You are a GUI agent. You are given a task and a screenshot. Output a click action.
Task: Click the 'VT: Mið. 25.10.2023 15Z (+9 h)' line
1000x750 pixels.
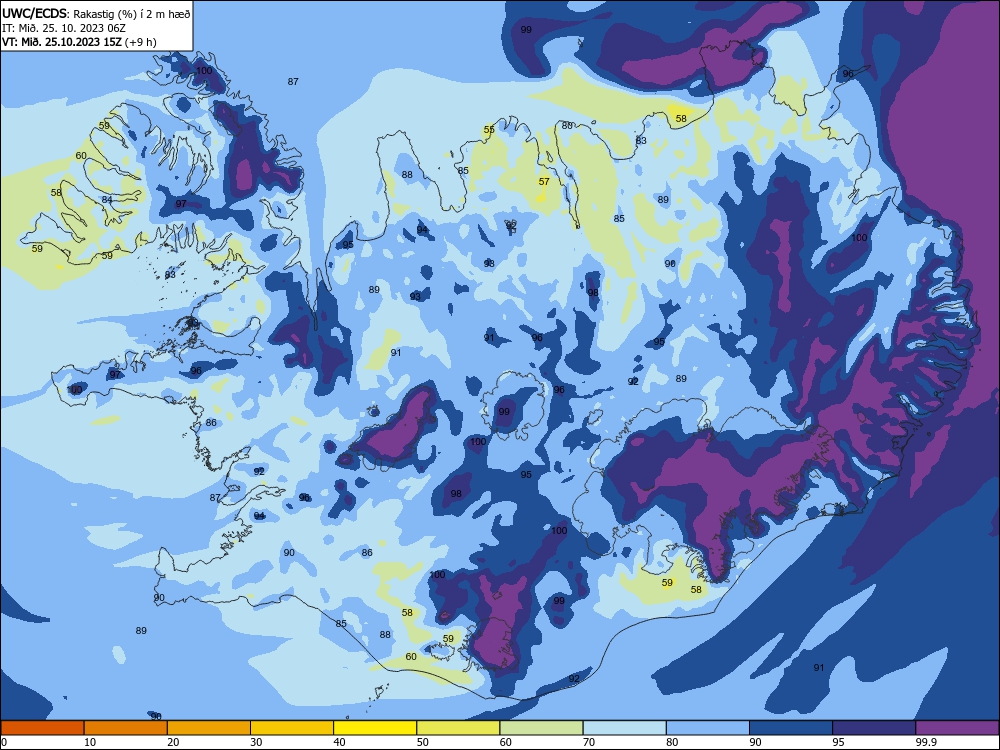(79, 42)
